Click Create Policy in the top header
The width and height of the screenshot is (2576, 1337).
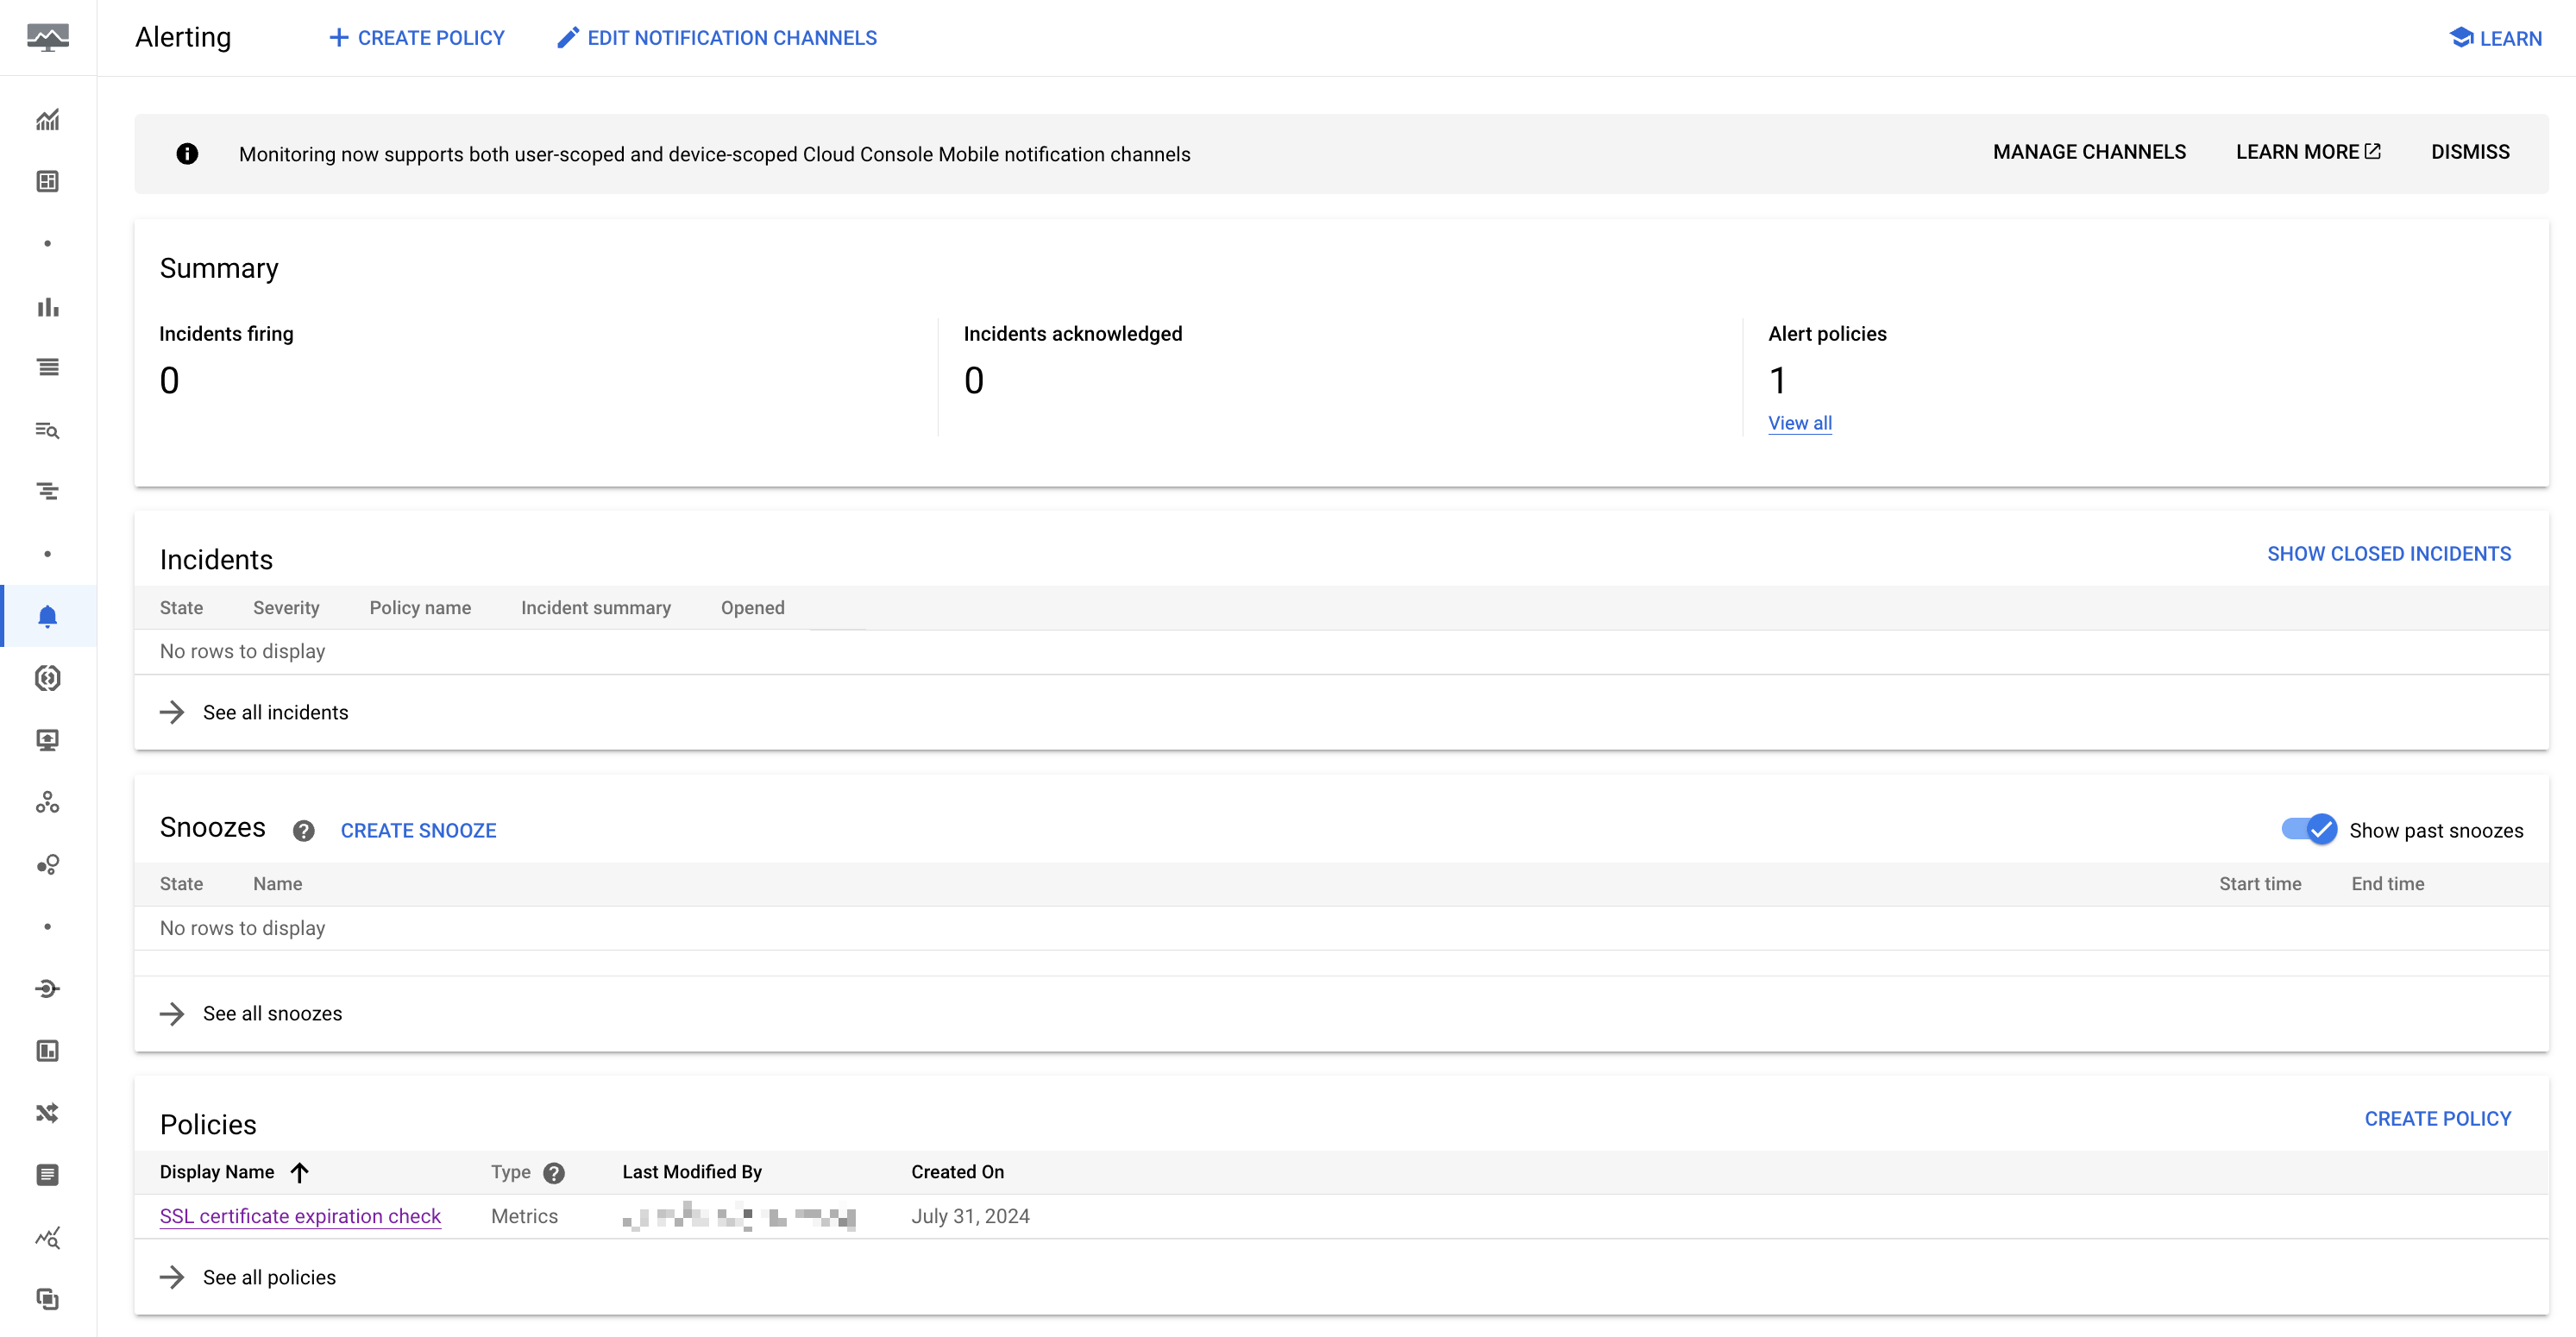click(x=417, y=38)
